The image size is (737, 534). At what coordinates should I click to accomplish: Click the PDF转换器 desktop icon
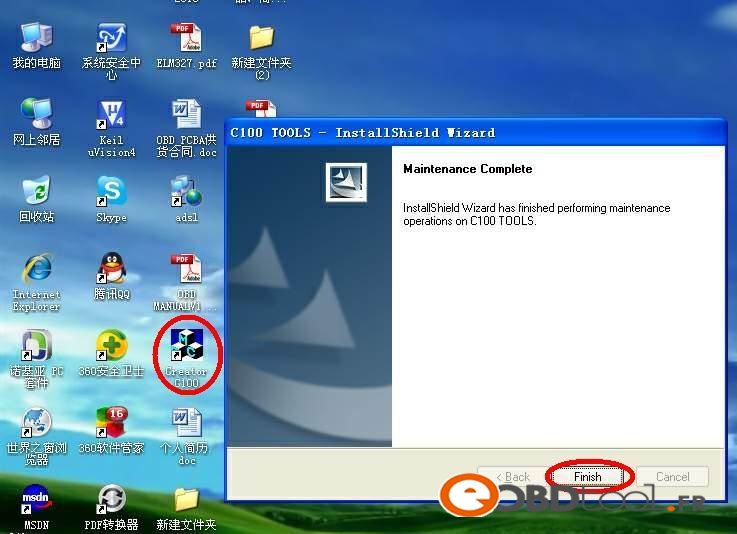[x=111, y=499]
